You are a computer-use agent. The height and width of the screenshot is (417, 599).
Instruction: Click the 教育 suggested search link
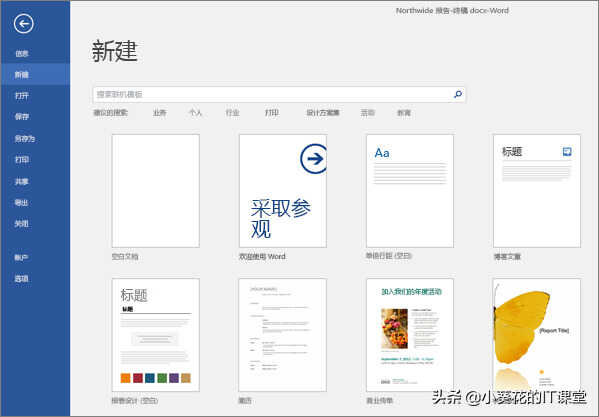(404, 113)
